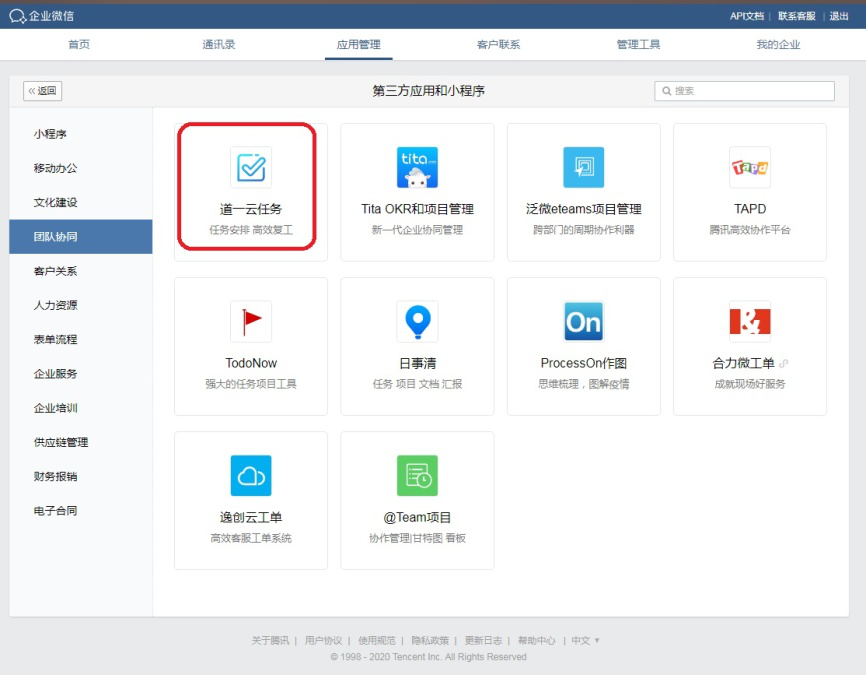Click the 合力微工单 app icon

coord(749,322)
